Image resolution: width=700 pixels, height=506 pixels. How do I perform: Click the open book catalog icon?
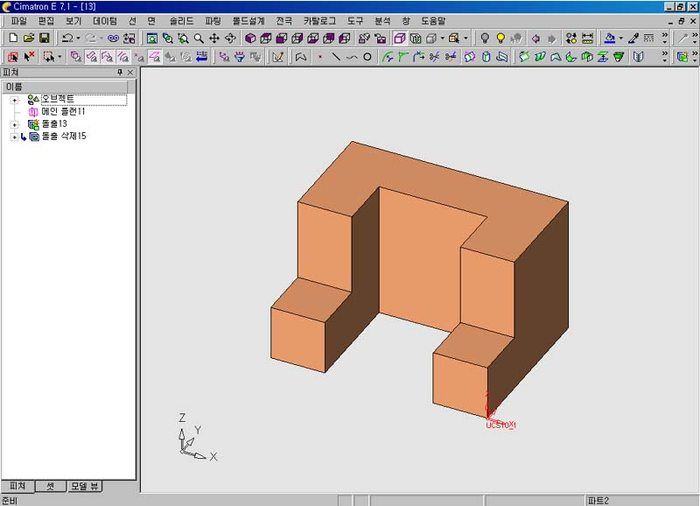click(638, 57)
